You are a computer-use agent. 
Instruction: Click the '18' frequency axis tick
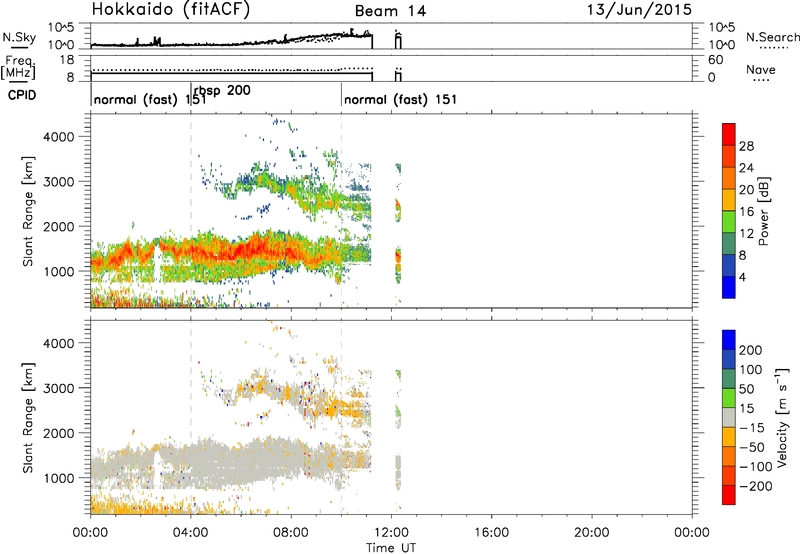click(67, 59)
